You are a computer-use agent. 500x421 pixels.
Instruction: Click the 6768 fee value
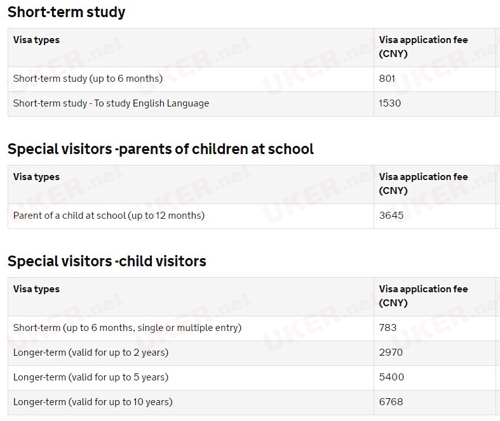point(391,402)
